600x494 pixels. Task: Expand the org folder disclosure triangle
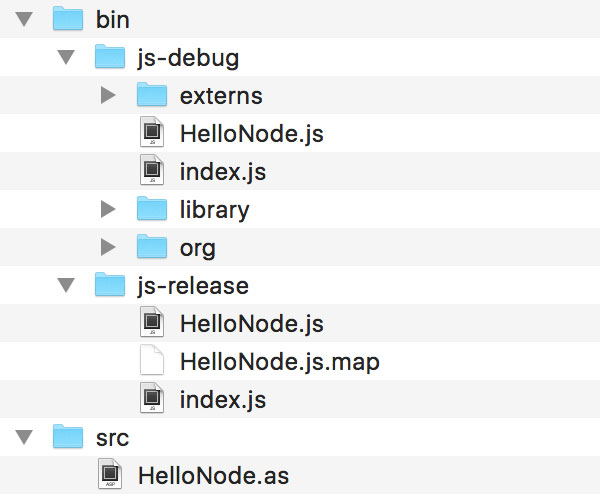[x=109, y=248]
